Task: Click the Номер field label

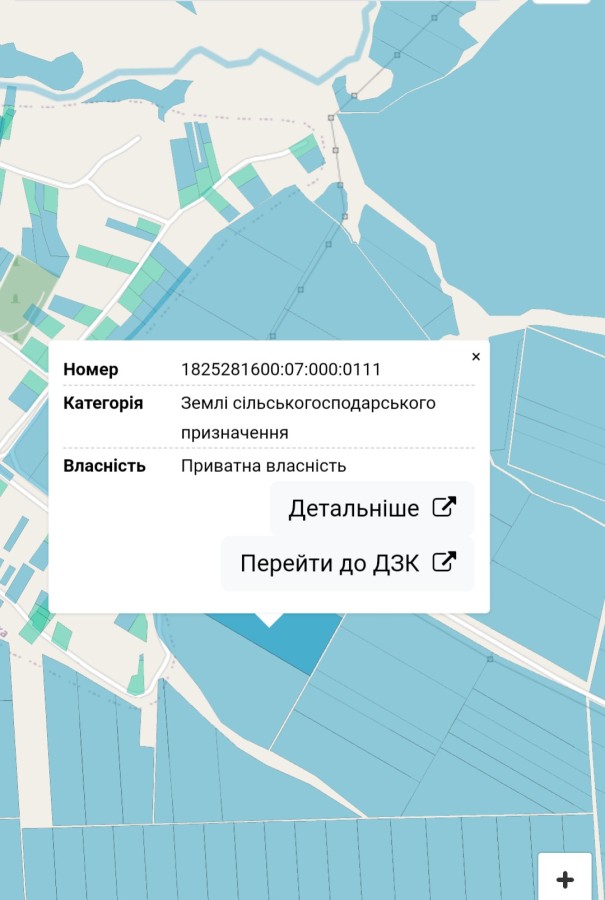Action: click(x=91, y=369)
